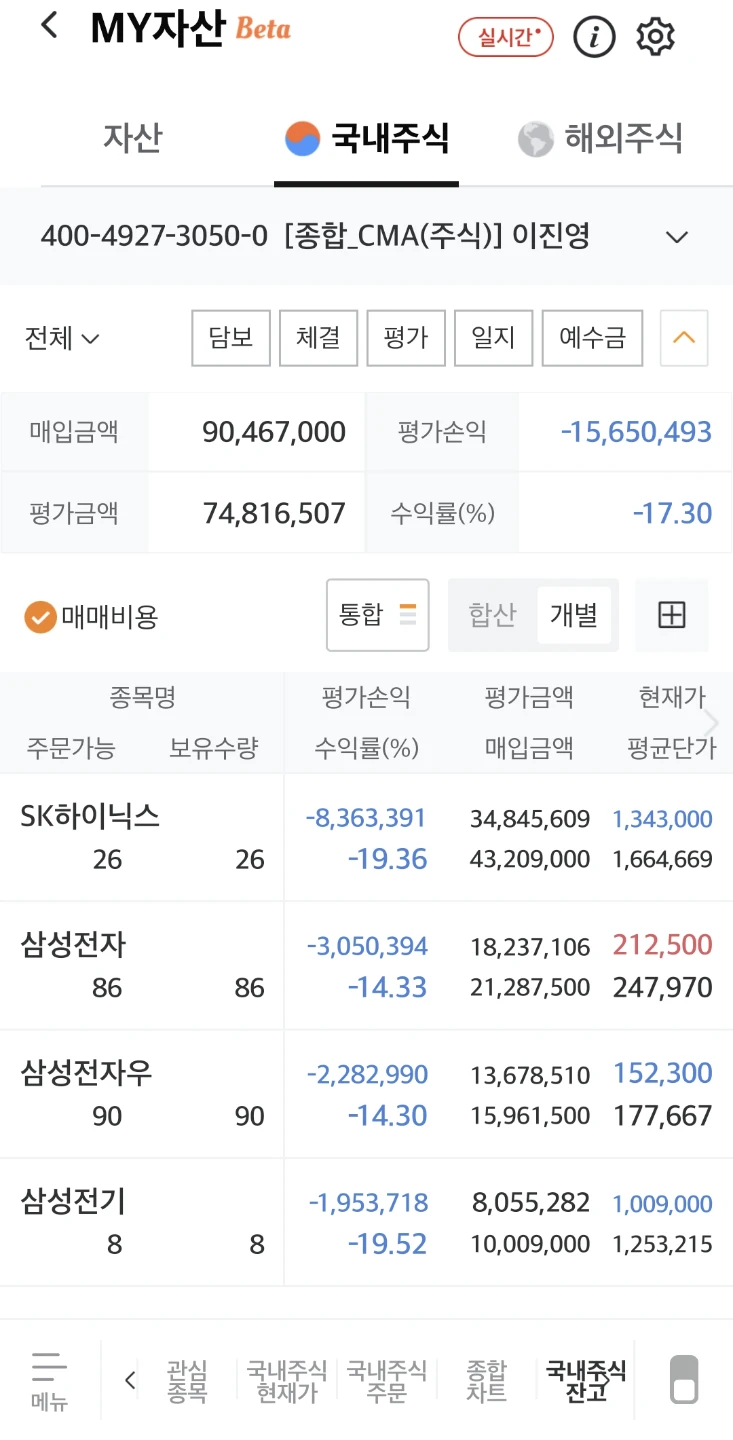Tap the 평가금액 column header
This screenshot has width=733, height=1440.
click(x=529, y=697)
